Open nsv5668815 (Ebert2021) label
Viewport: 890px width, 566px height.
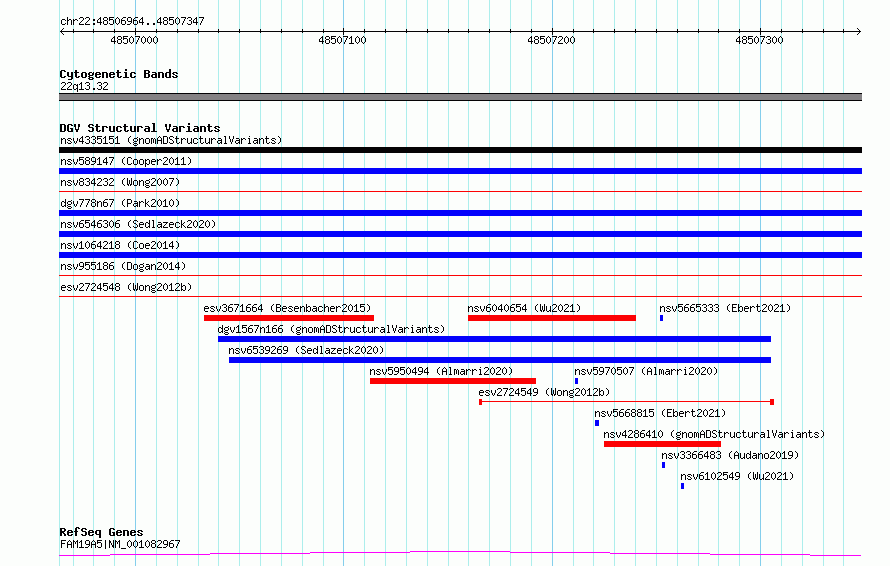[660, 413]
